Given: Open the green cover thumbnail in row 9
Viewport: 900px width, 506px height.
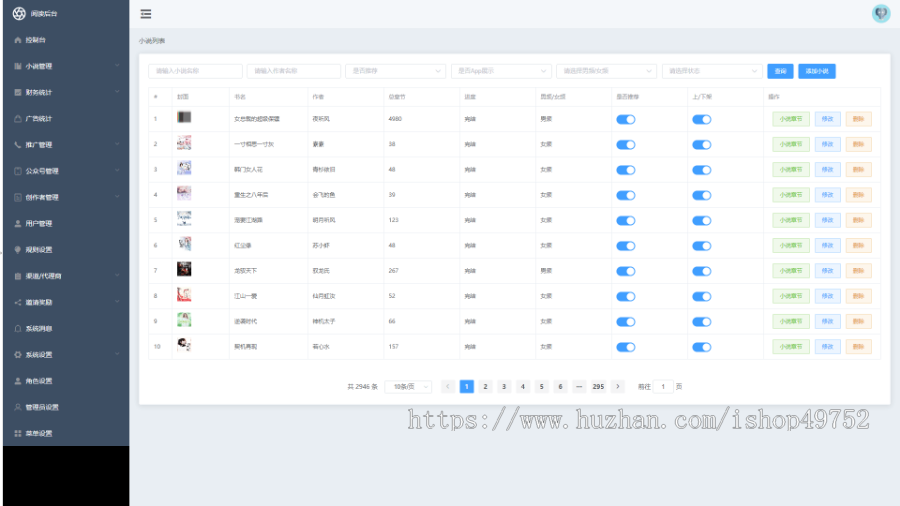Looking at the screenshot, I should (184, 320).
